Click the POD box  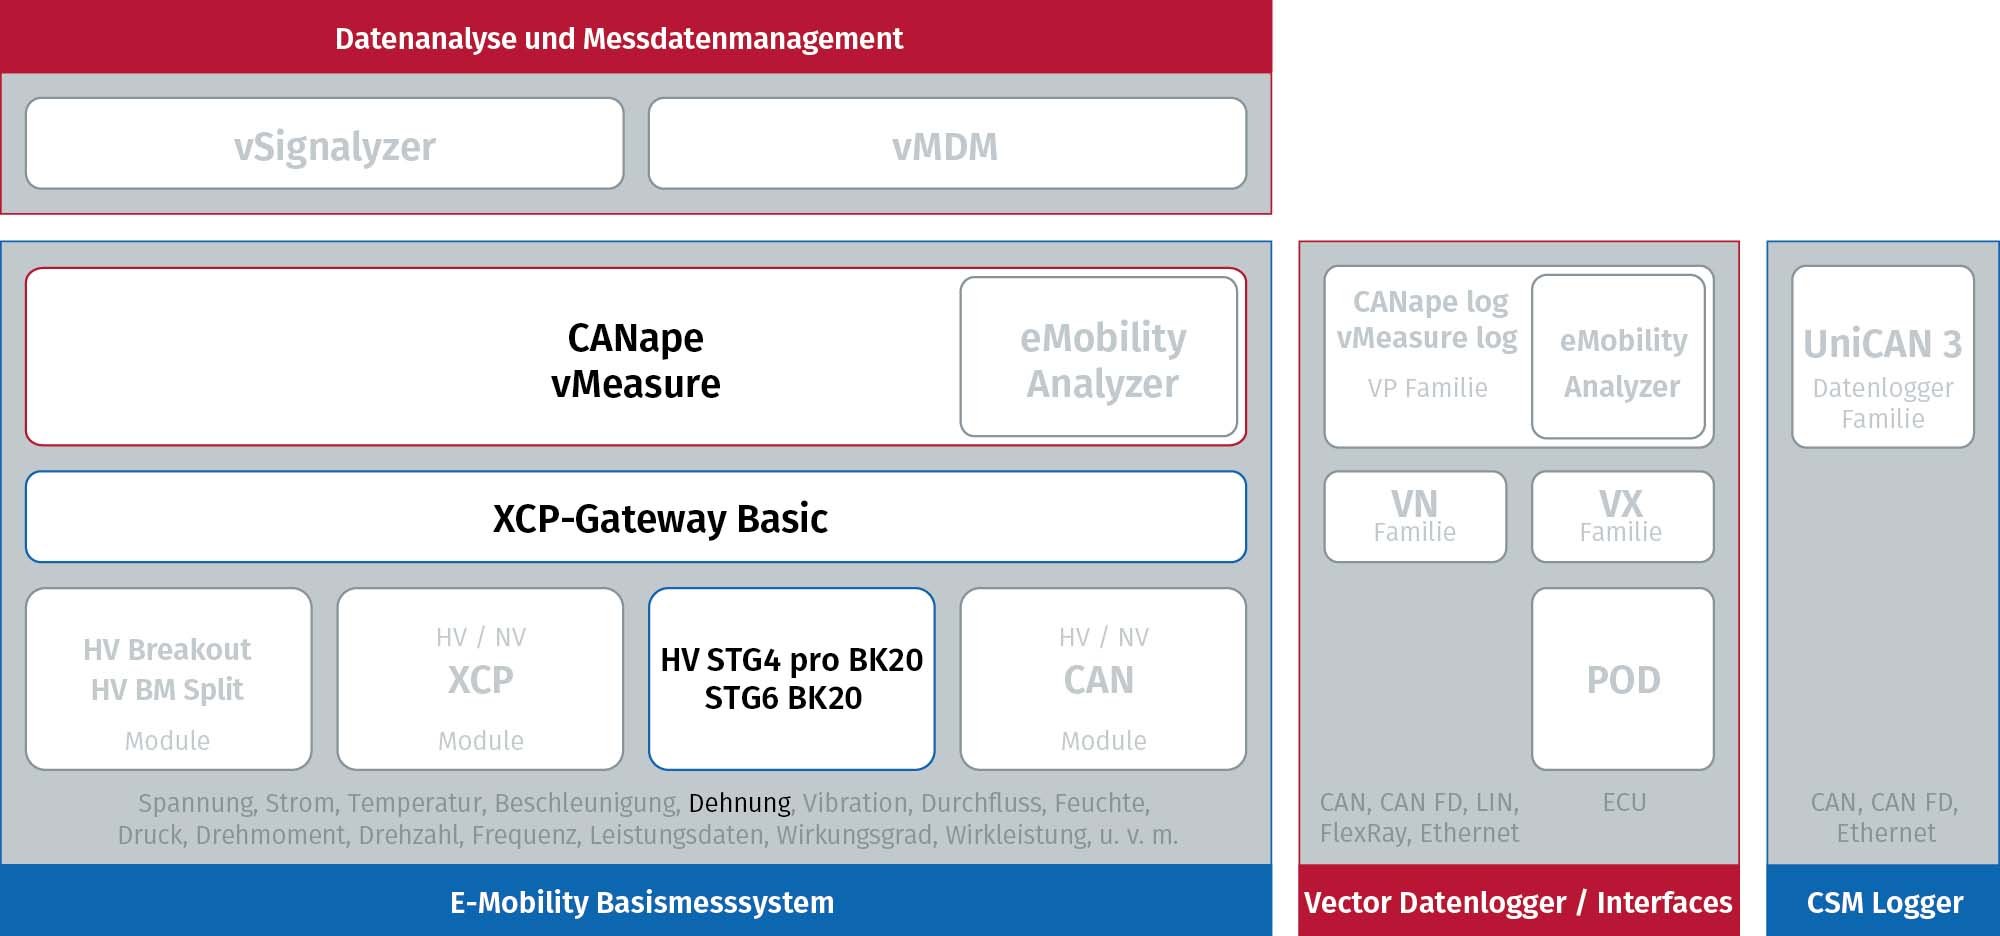1623,679
